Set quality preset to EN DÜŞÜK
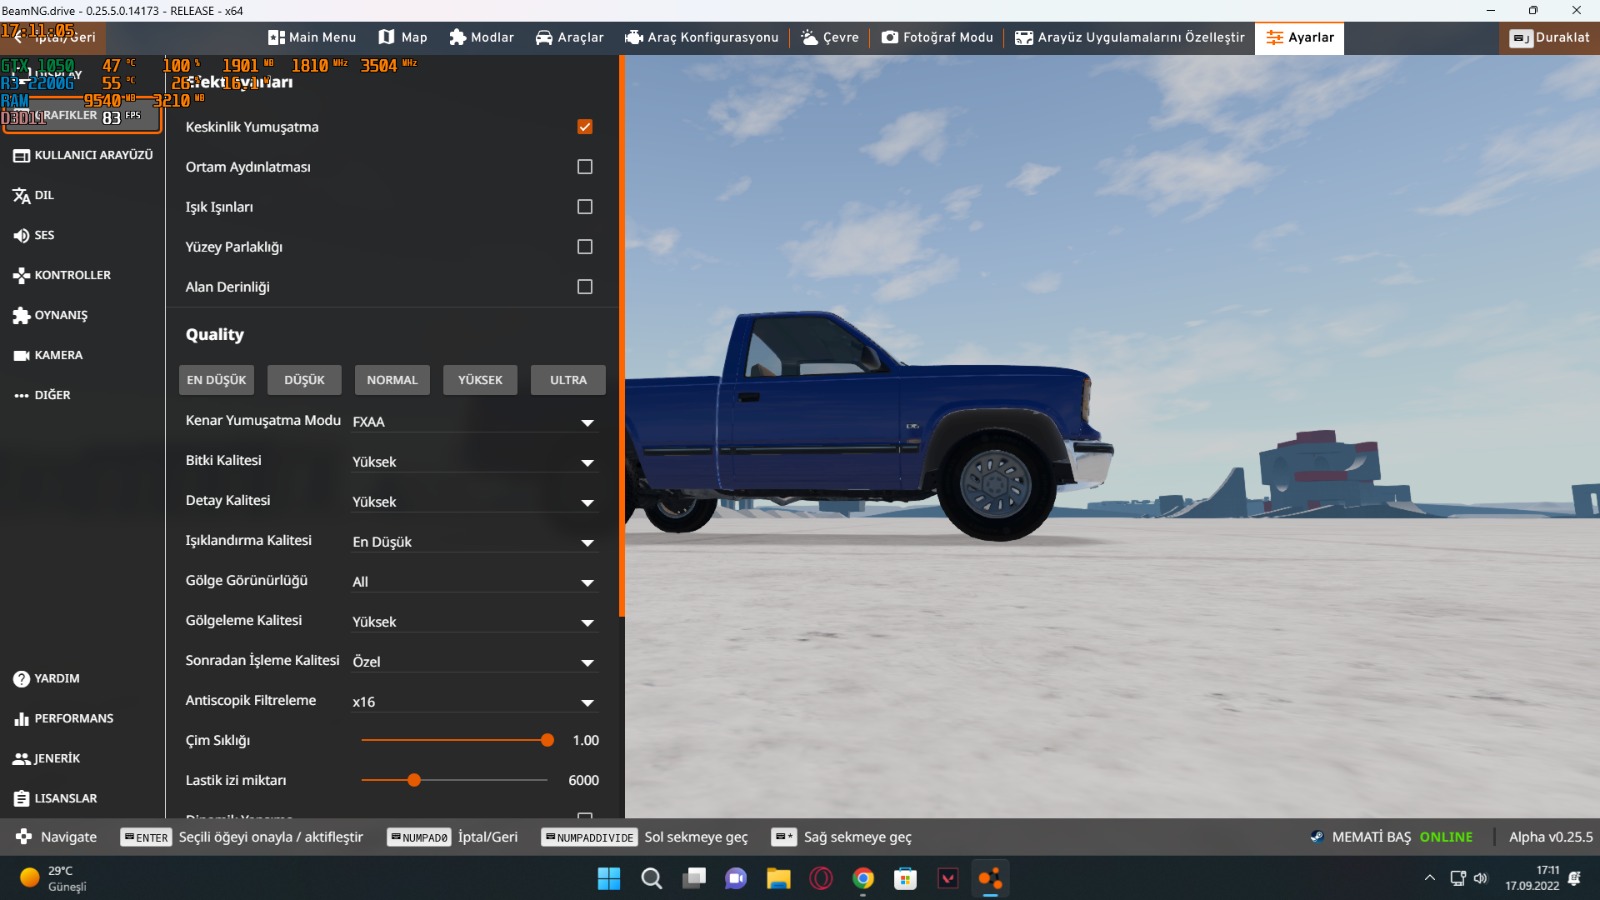The image size is (1600, 900). click(217, 380)
